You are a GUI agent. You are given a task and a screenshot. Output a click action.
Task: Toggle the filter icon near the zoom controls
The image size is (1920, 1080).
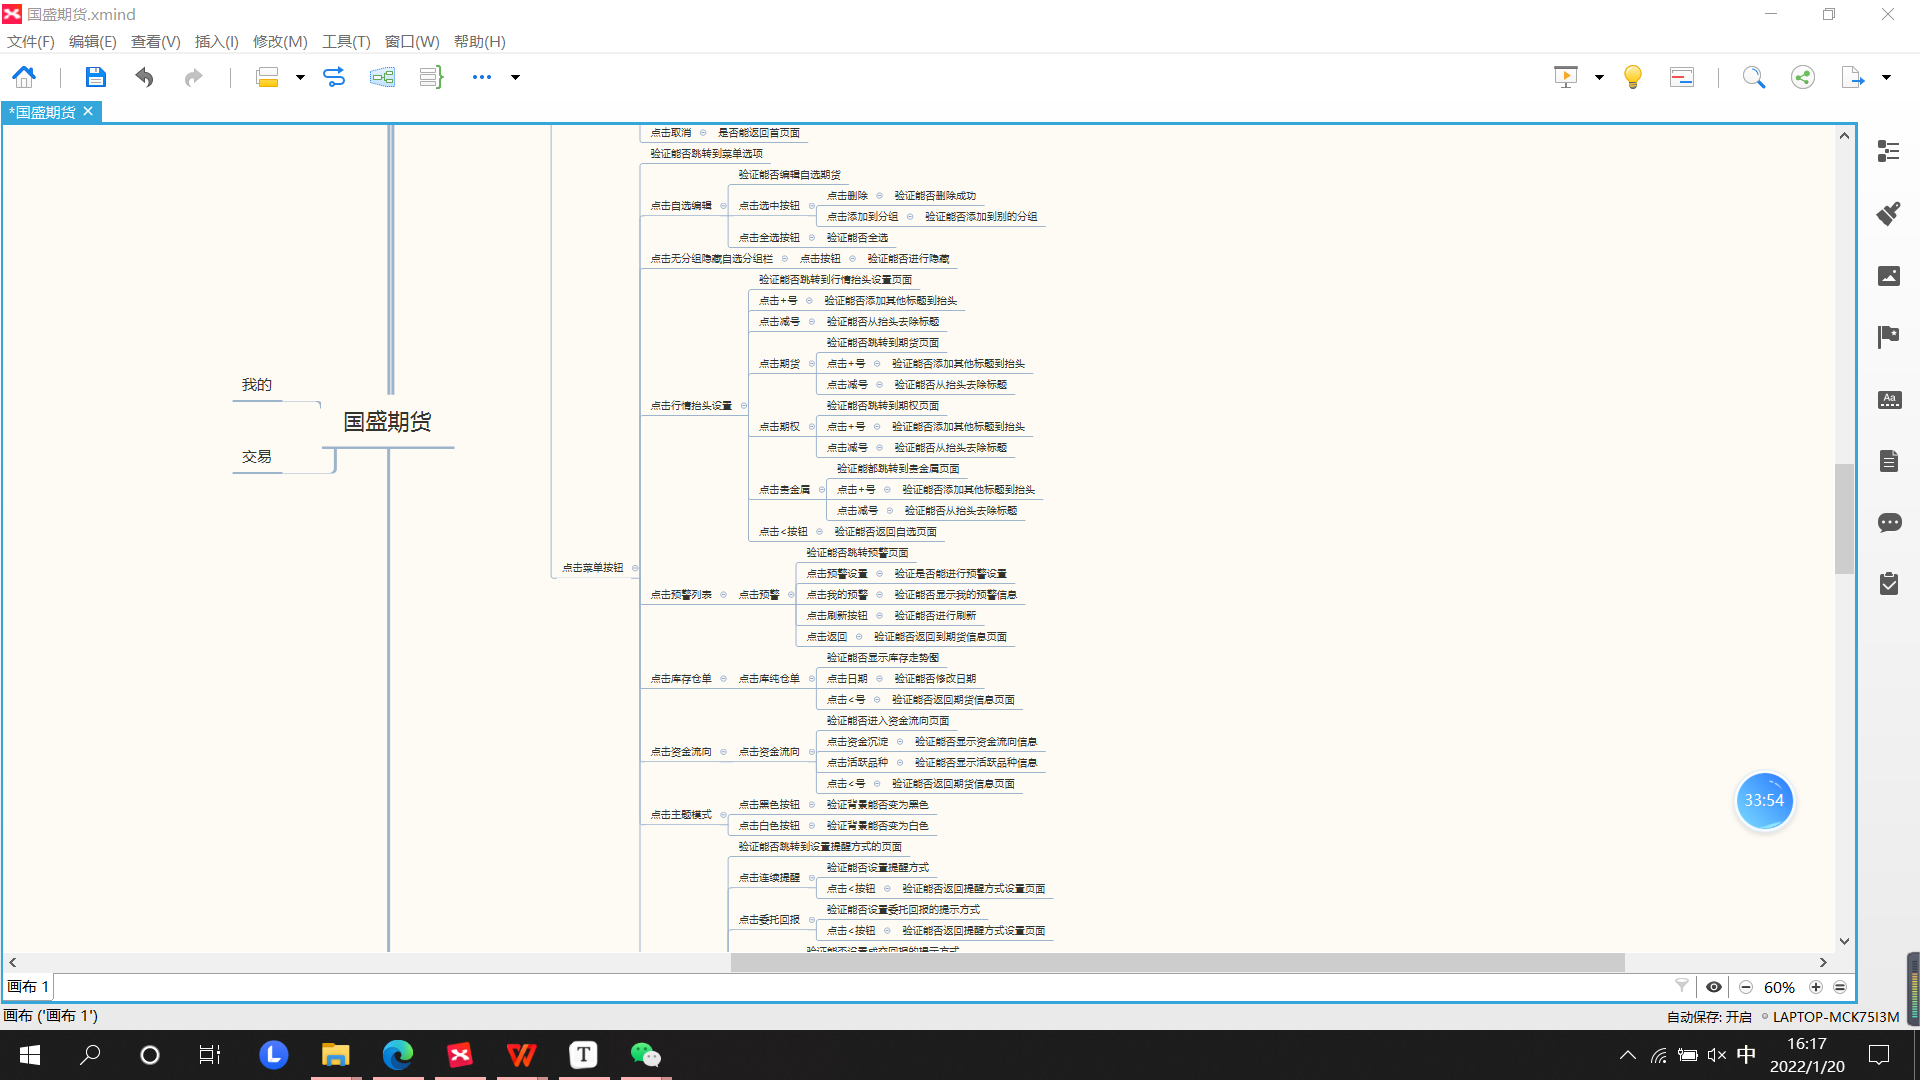pos(1683,985)
